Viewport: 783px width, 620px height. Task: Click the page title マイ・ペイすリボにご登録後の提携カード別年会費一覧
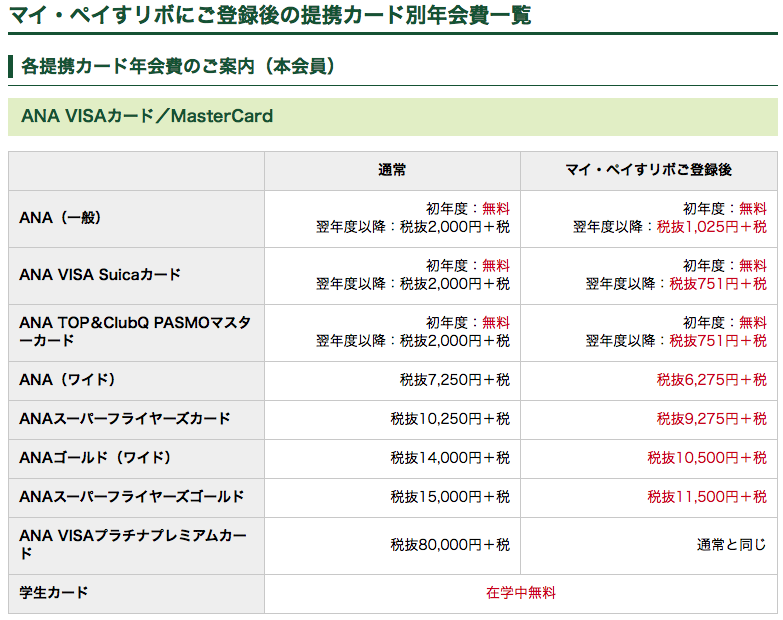[270, 15]
